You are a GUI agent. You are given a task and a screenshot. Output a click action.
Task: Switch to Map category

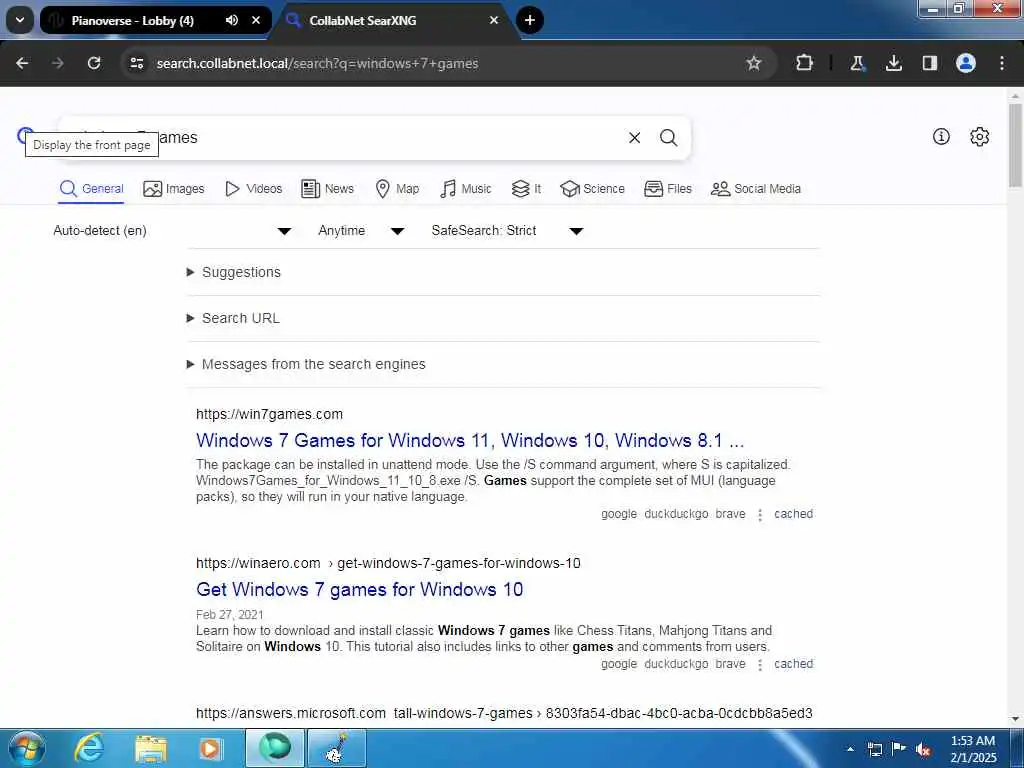397,189
